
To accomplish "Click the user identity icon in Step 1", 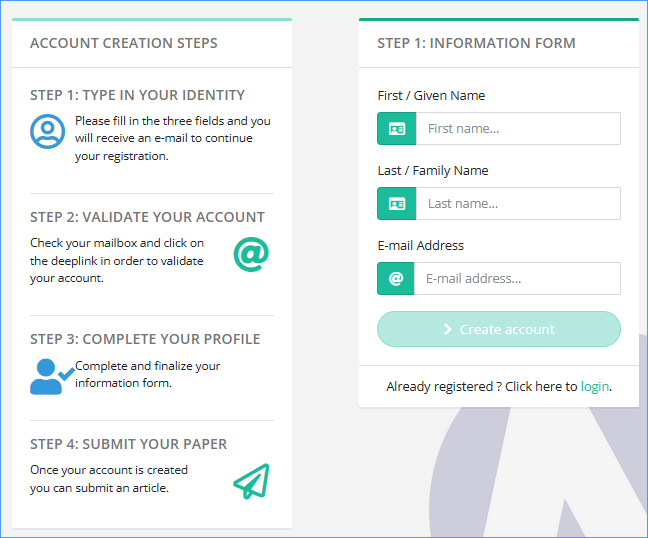I will point(47,132).
